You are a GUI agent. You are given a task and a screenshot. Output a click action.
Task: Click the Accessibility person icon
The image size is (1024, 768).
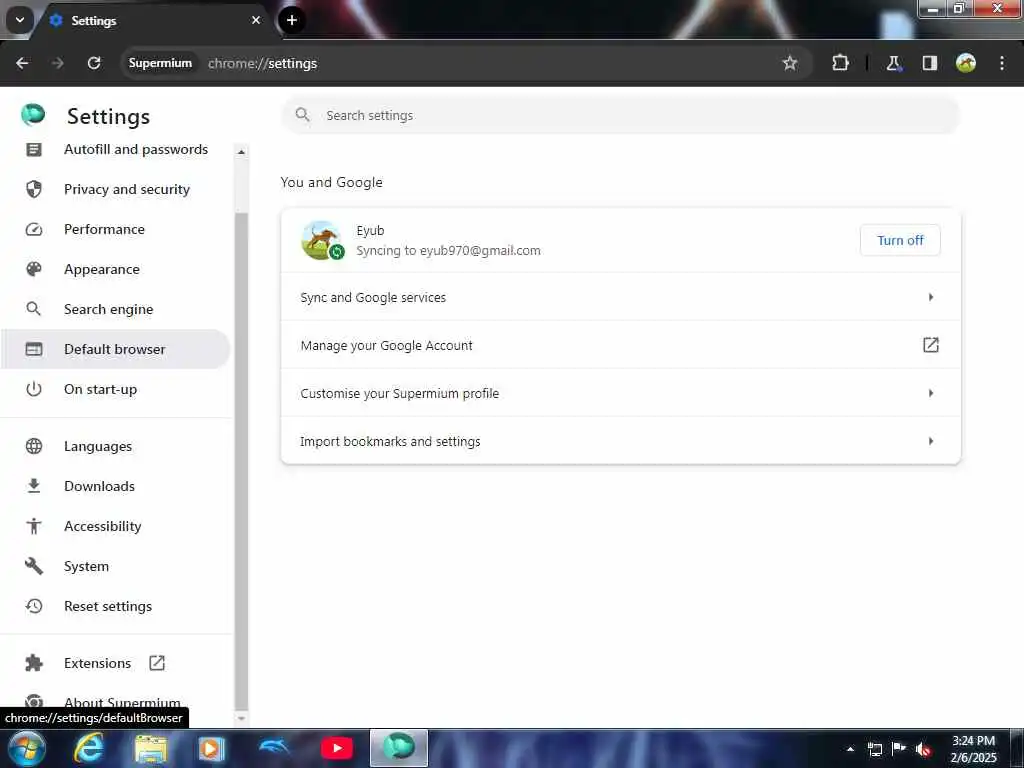coord(34,526)
